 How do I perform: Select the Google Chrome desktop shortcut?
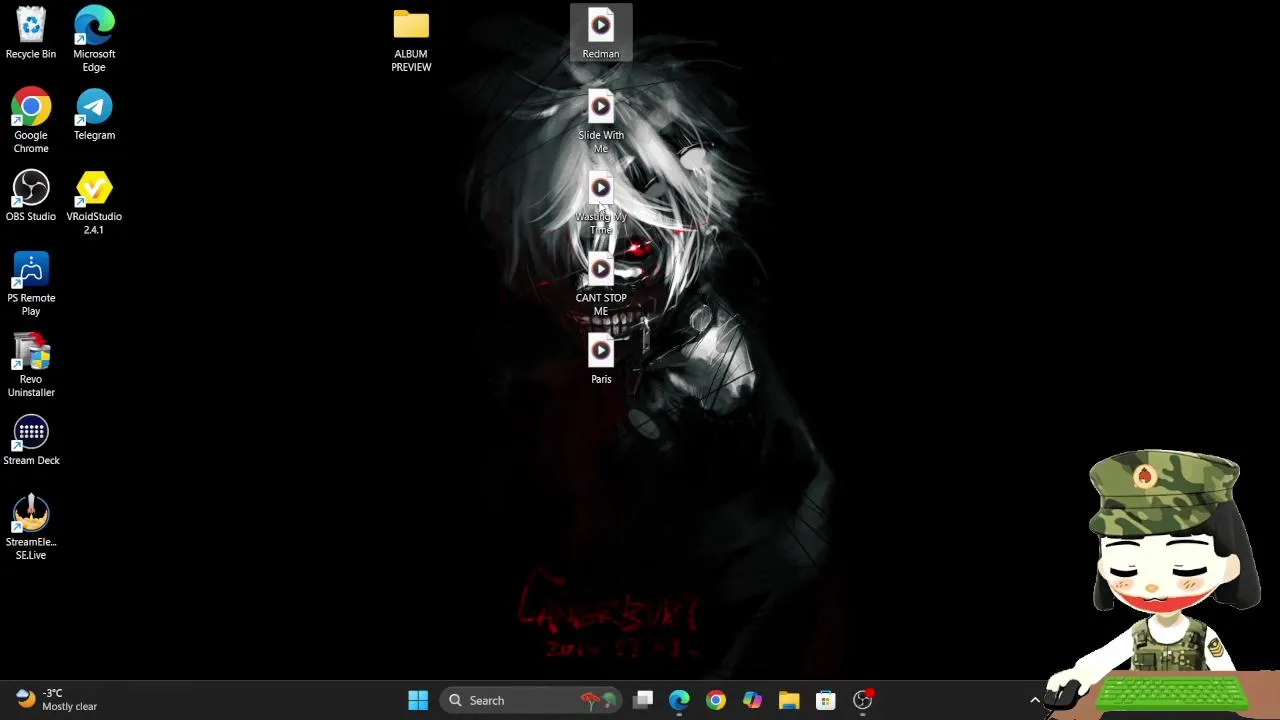(x=31, y=121)
